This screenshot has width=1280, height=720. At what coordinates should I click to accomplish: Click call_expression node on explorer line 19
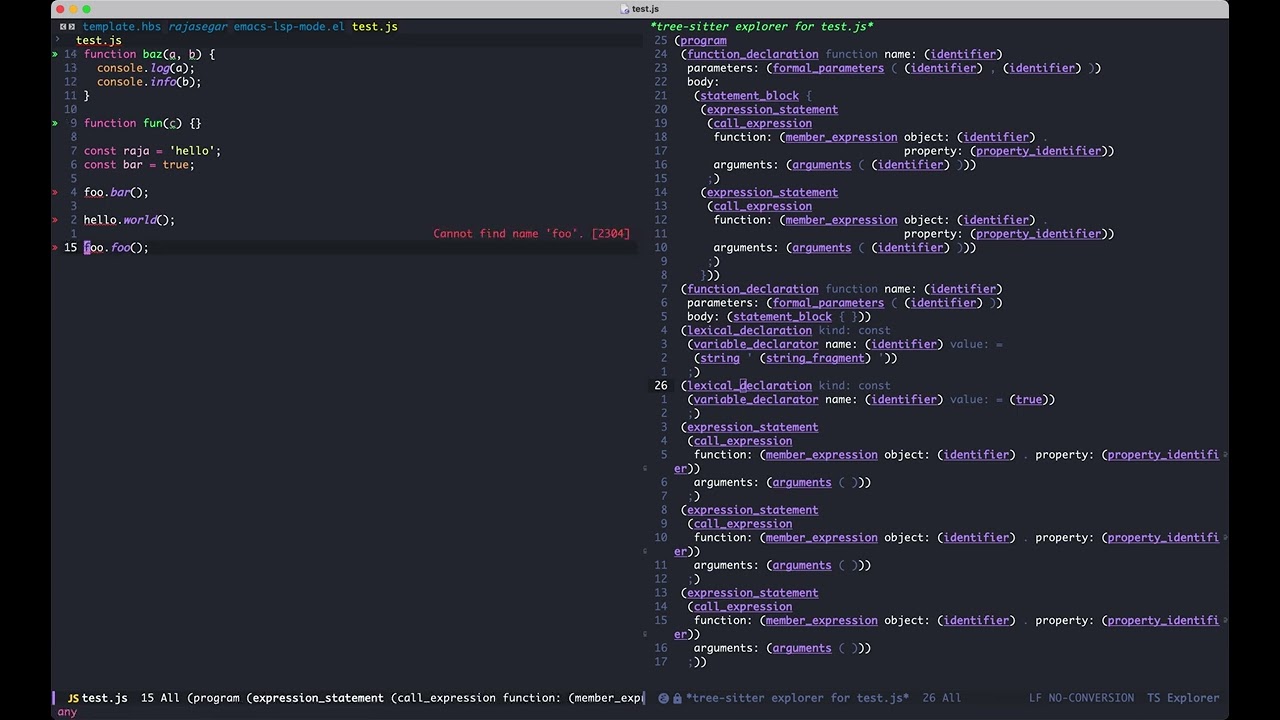(762, 123)
